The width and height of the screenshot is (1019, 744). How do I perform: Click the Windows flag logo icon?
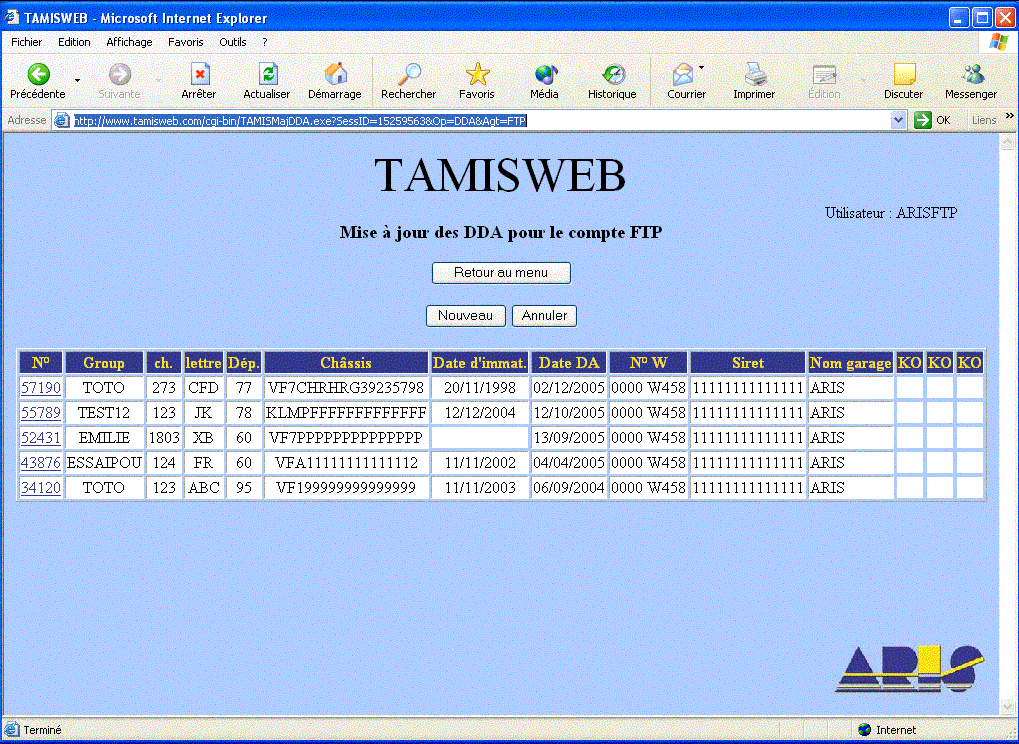click(998, 42)
